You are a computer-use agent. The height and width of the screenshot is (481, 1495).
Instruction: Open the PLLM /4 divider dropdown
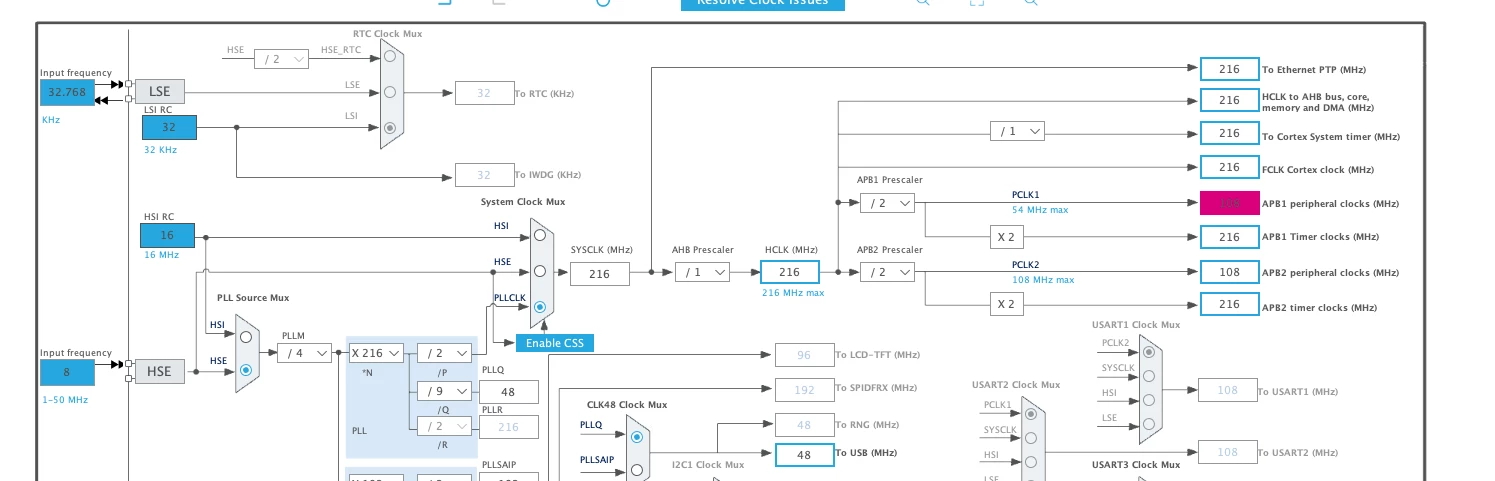click(x=304, y=353)
